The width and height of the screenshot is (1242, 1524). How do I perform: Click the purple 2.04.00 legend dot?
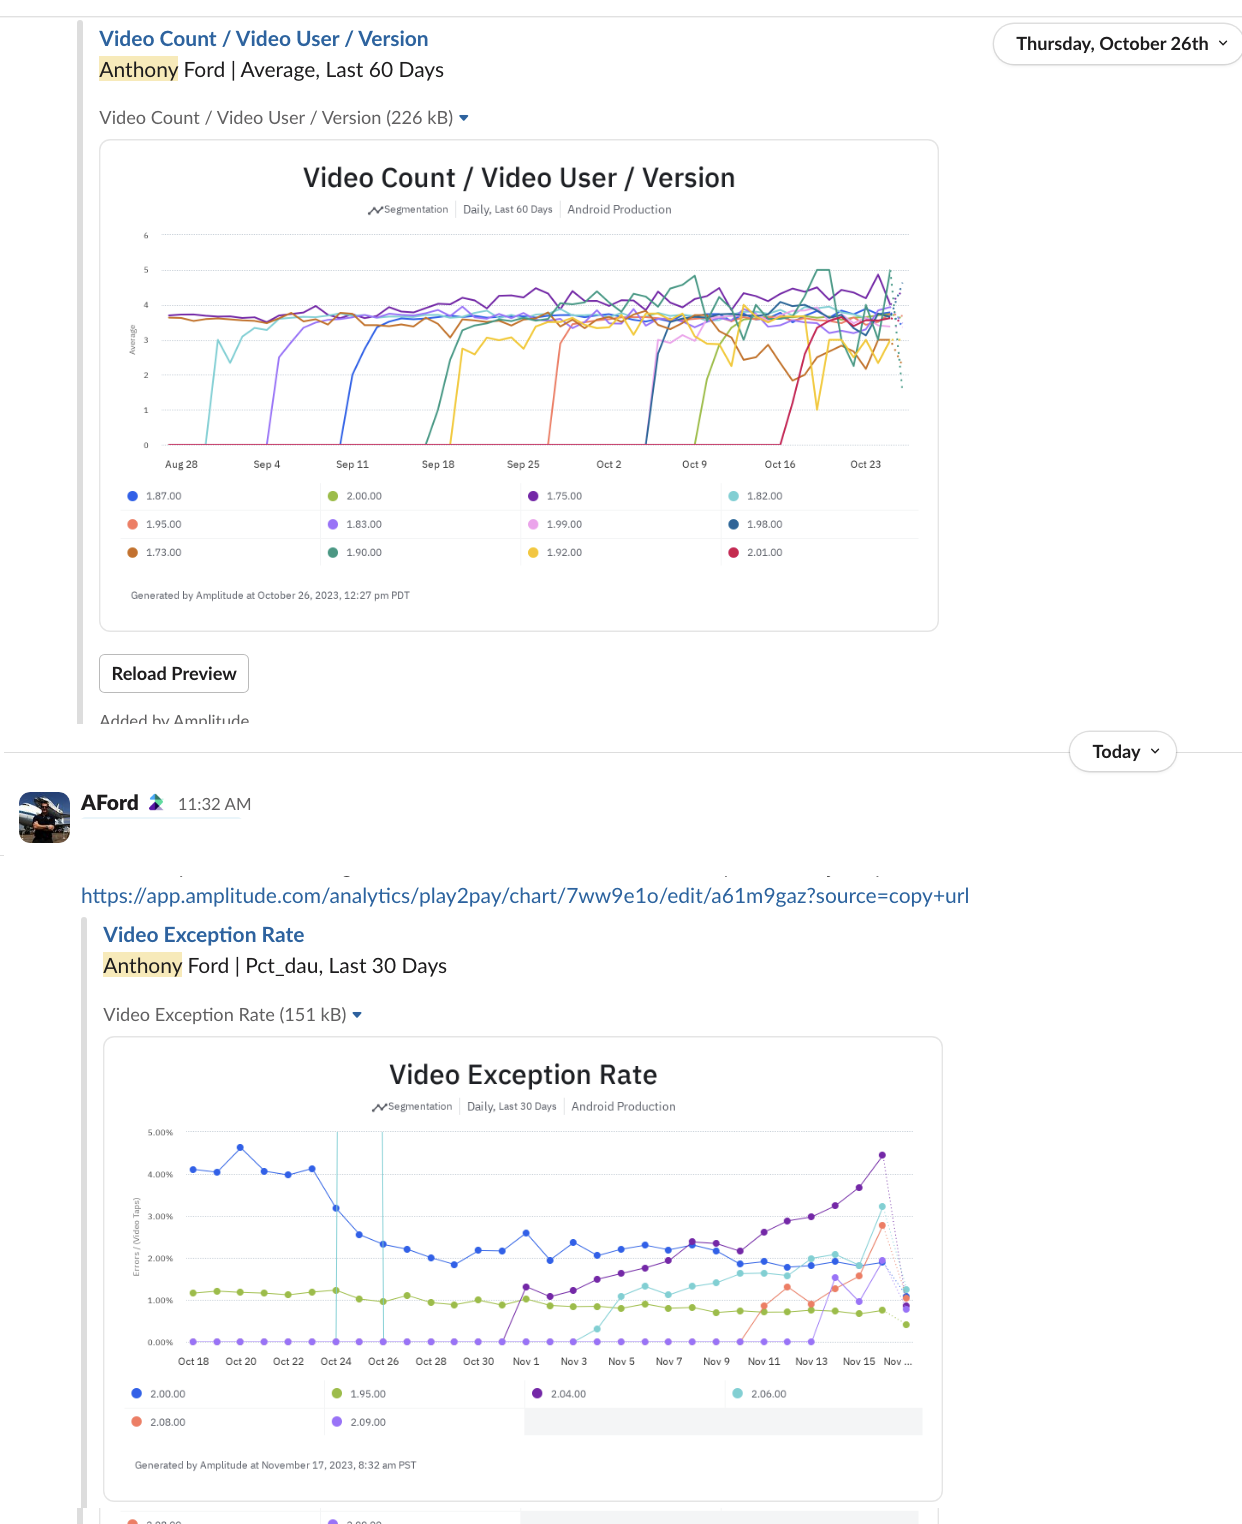tap(537, 1393)
